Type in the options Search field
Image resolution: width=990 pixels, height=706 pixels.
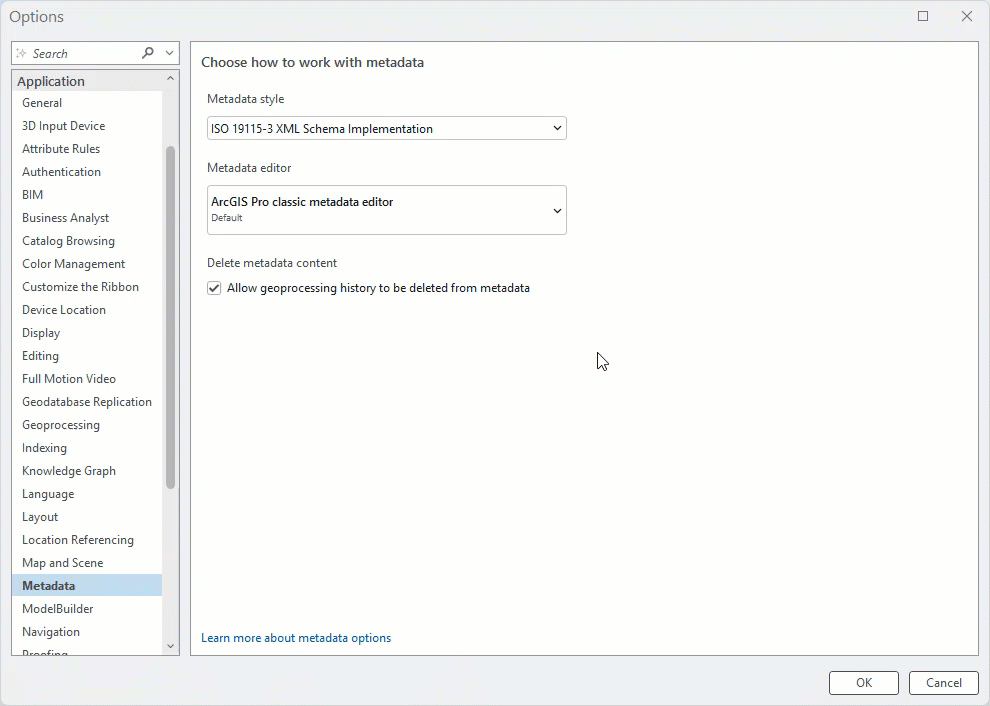85,52
